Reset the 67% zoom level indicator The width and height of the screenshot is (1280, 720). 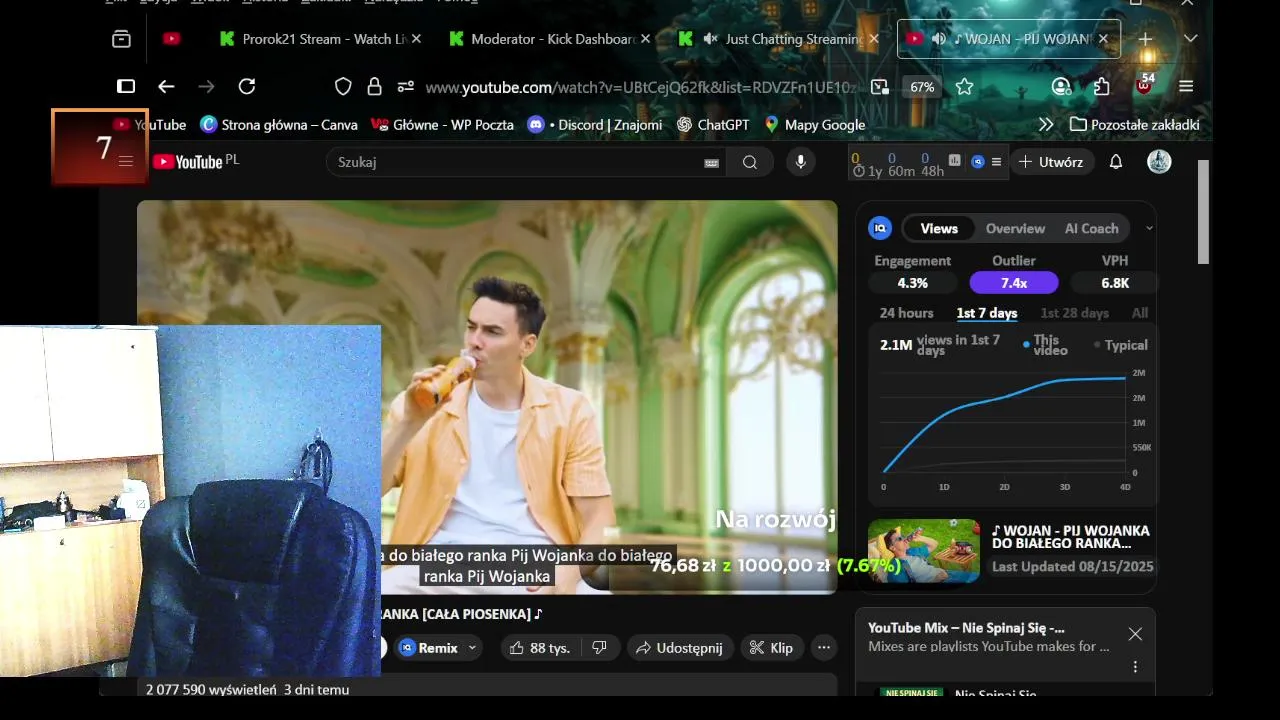[x=922, y=87]
